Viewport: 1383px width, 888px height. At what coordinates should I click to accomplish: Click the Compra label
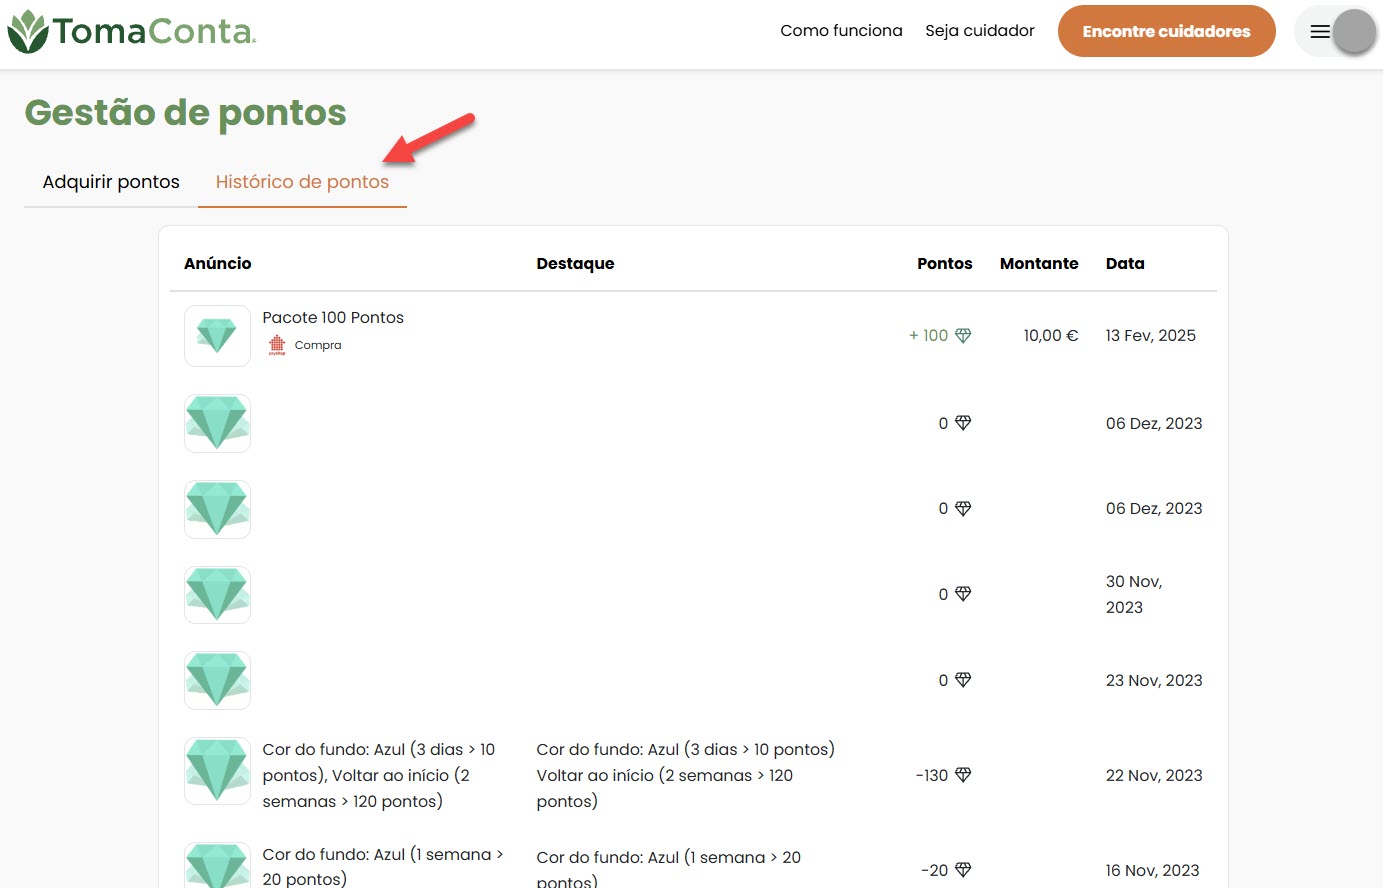point(318,345)
